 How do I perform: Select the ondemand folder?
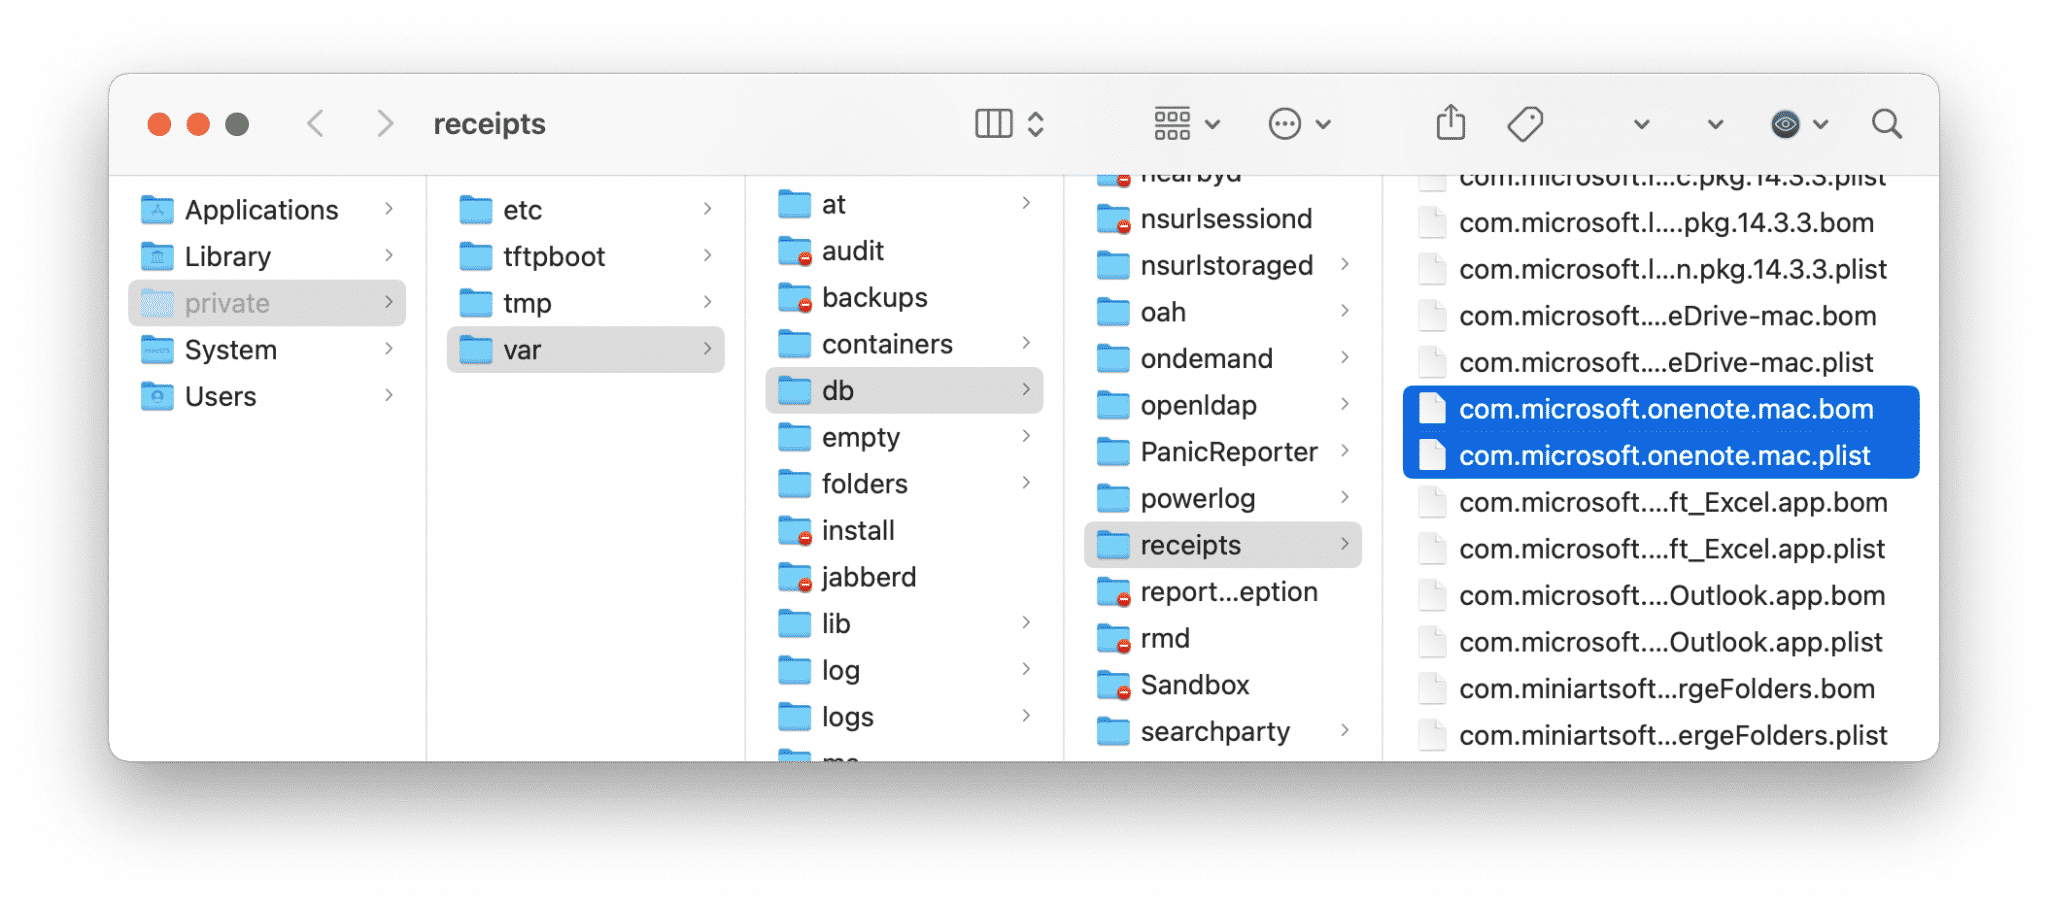click(1223, 359)
